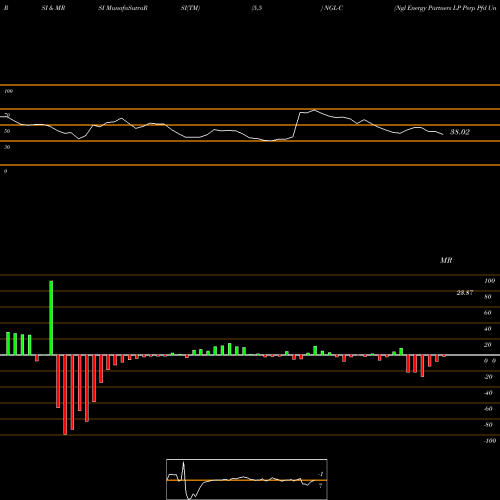Click the 'SI & MR' header text
Image resolution: width=500 pixels, height=500 pixels.
click(x=53, y=8)
